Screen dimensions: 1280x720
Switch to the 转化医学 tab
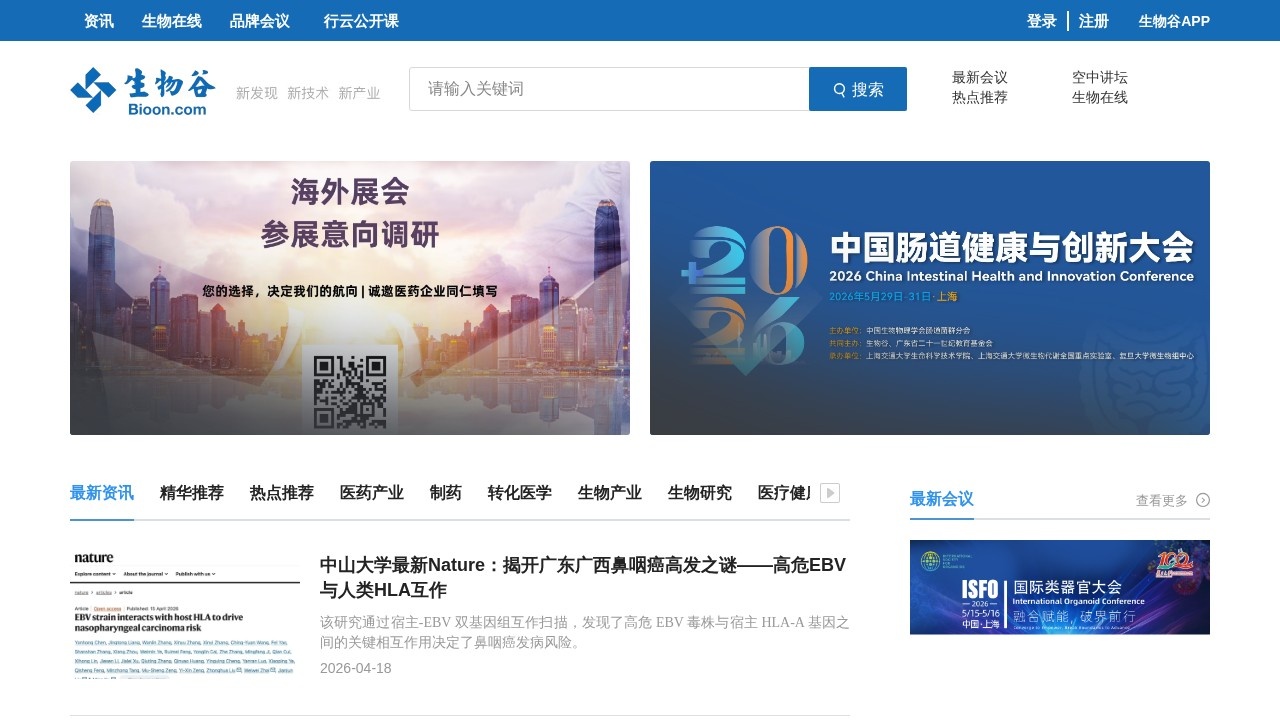[520, 493]
